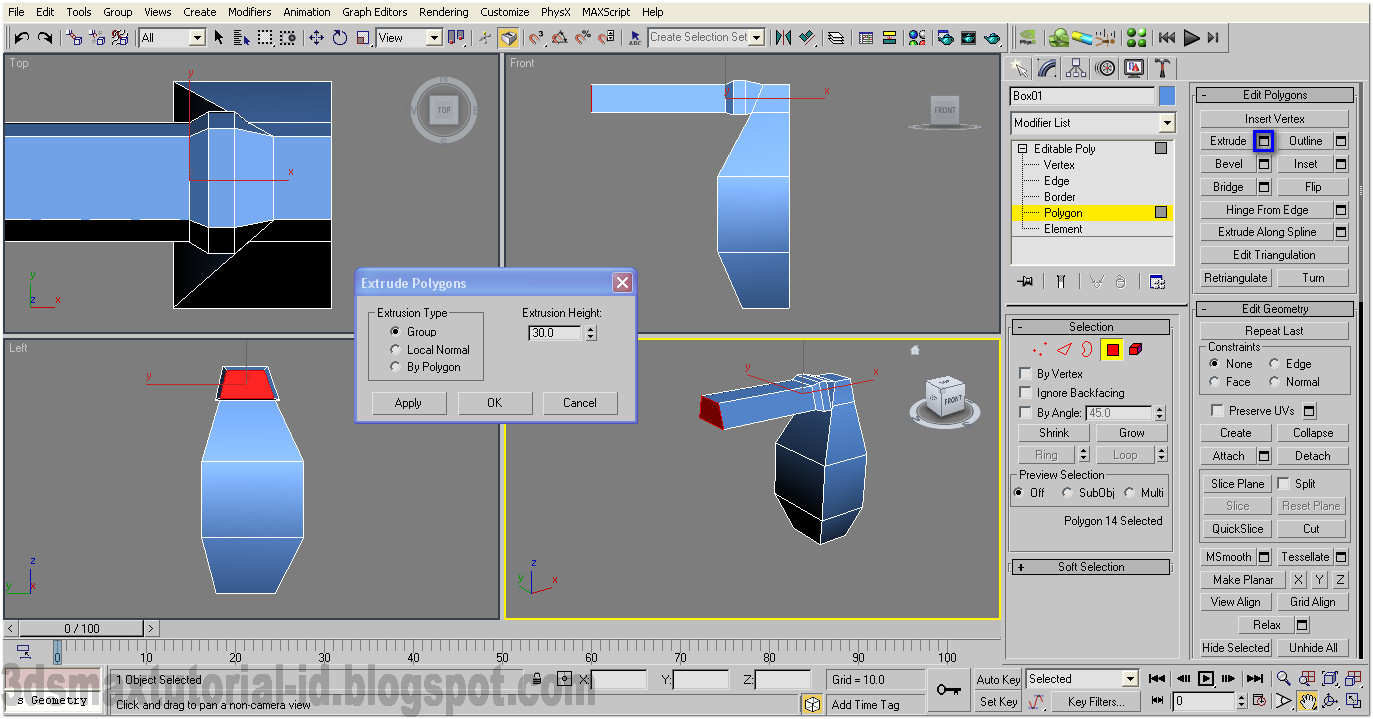Open the selection filter dropdown showing All
Image resolution: width=1373 pixels, height=719 pixels.
pyautogui.click(x=195, y=36)
